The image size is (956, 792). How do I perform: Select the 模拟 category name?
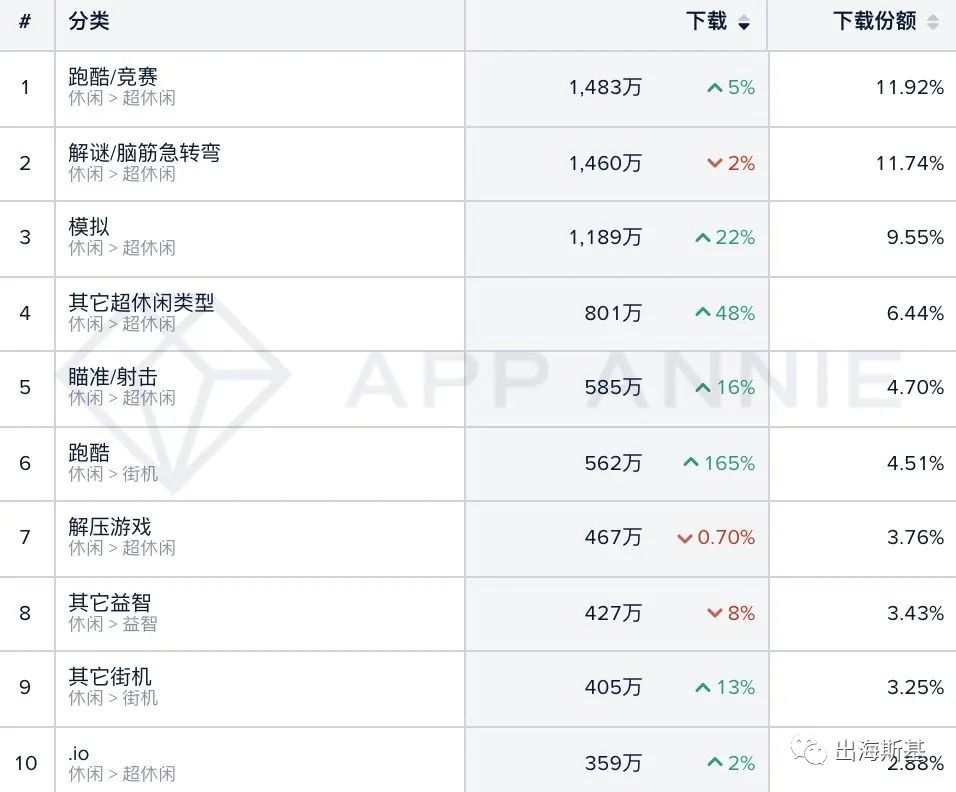89,227
